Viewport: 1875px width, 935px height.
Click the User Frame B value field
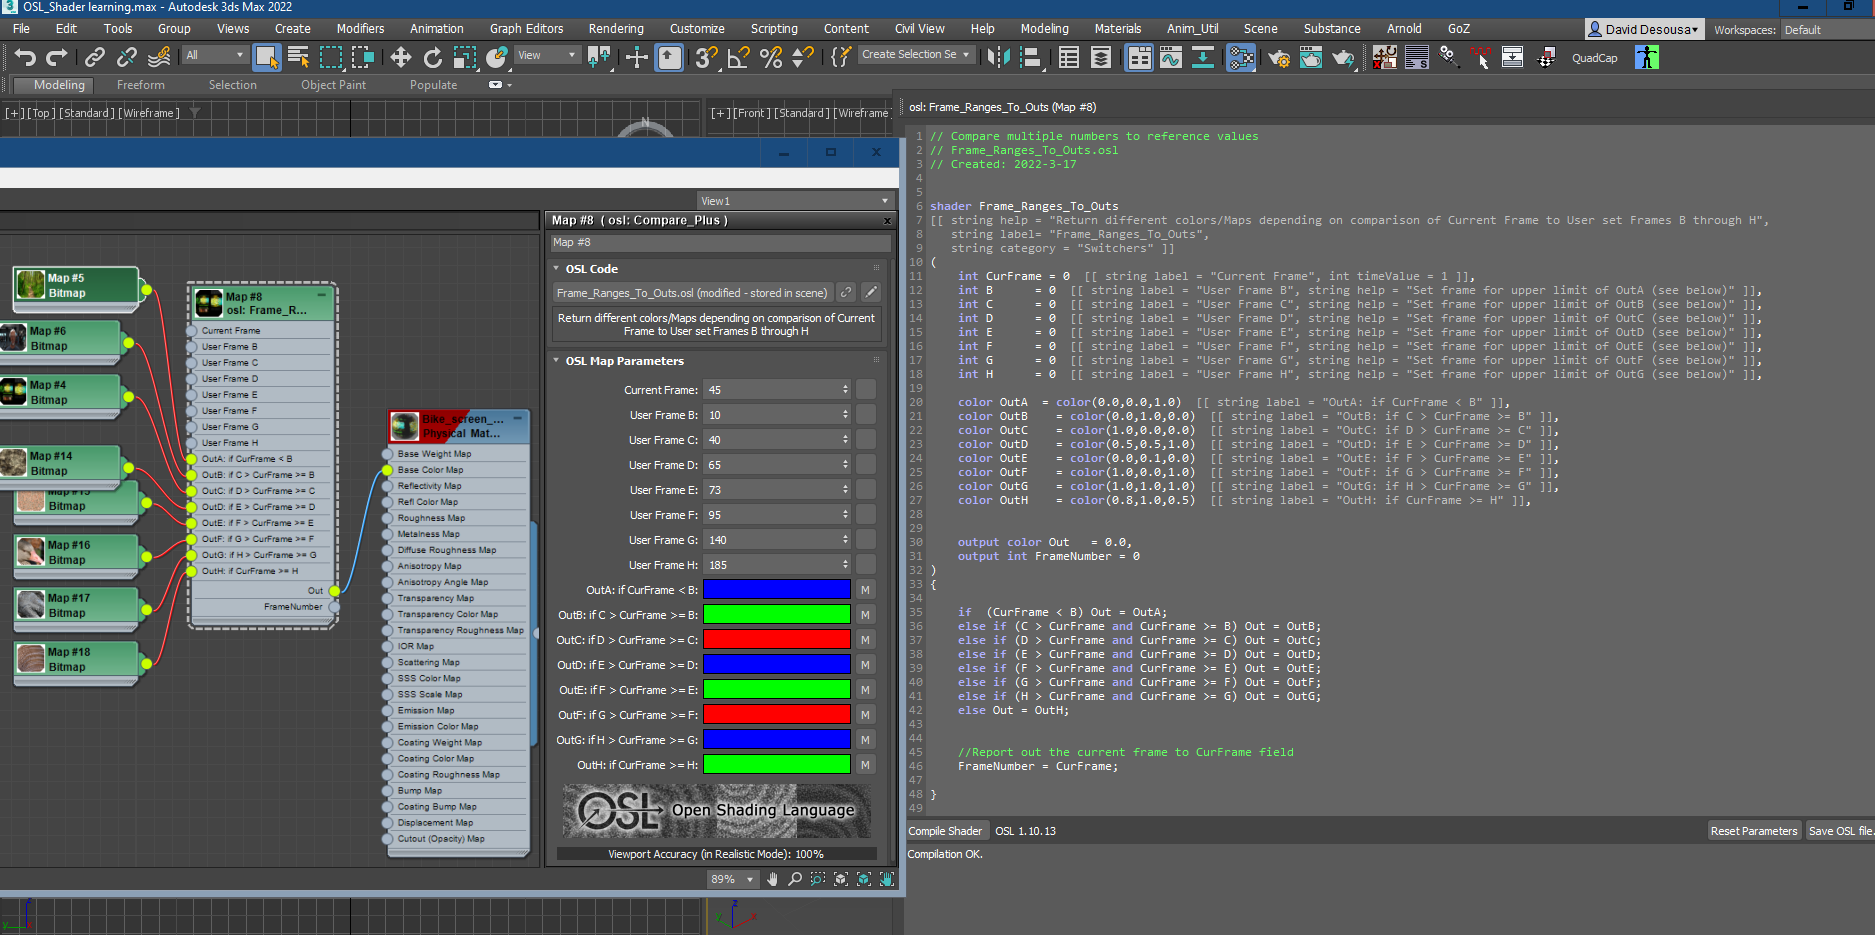[x=776, y=414]
